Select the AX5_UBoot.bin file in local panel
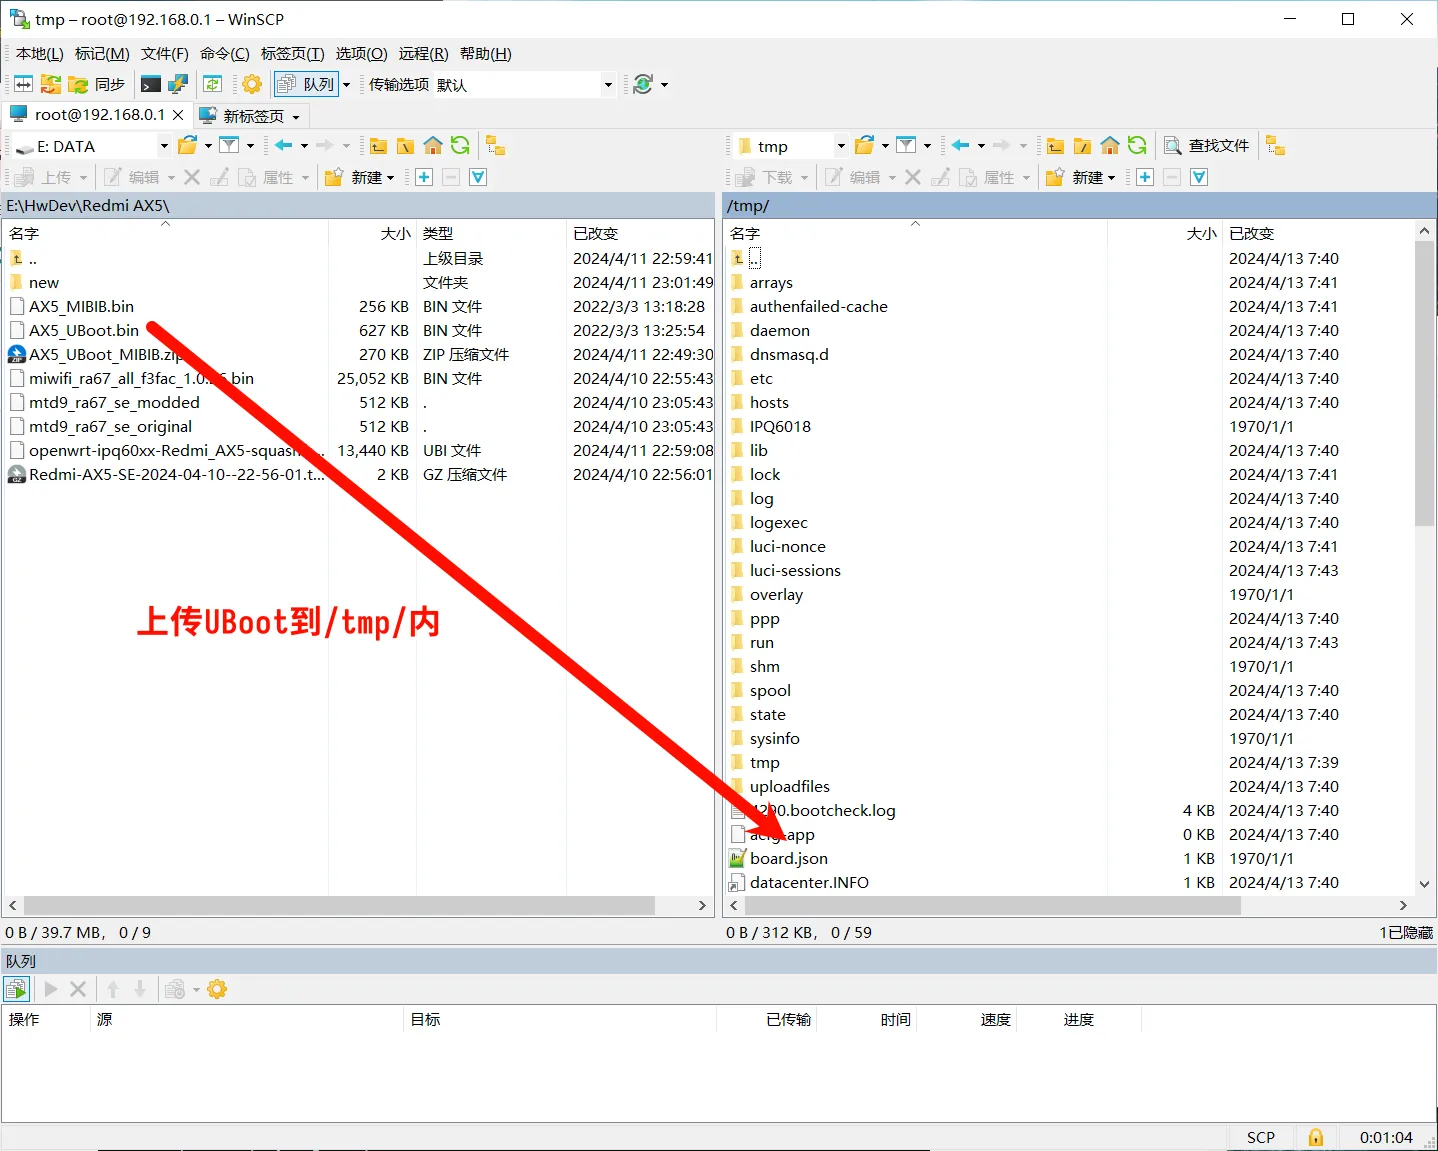 coord(84,330)
